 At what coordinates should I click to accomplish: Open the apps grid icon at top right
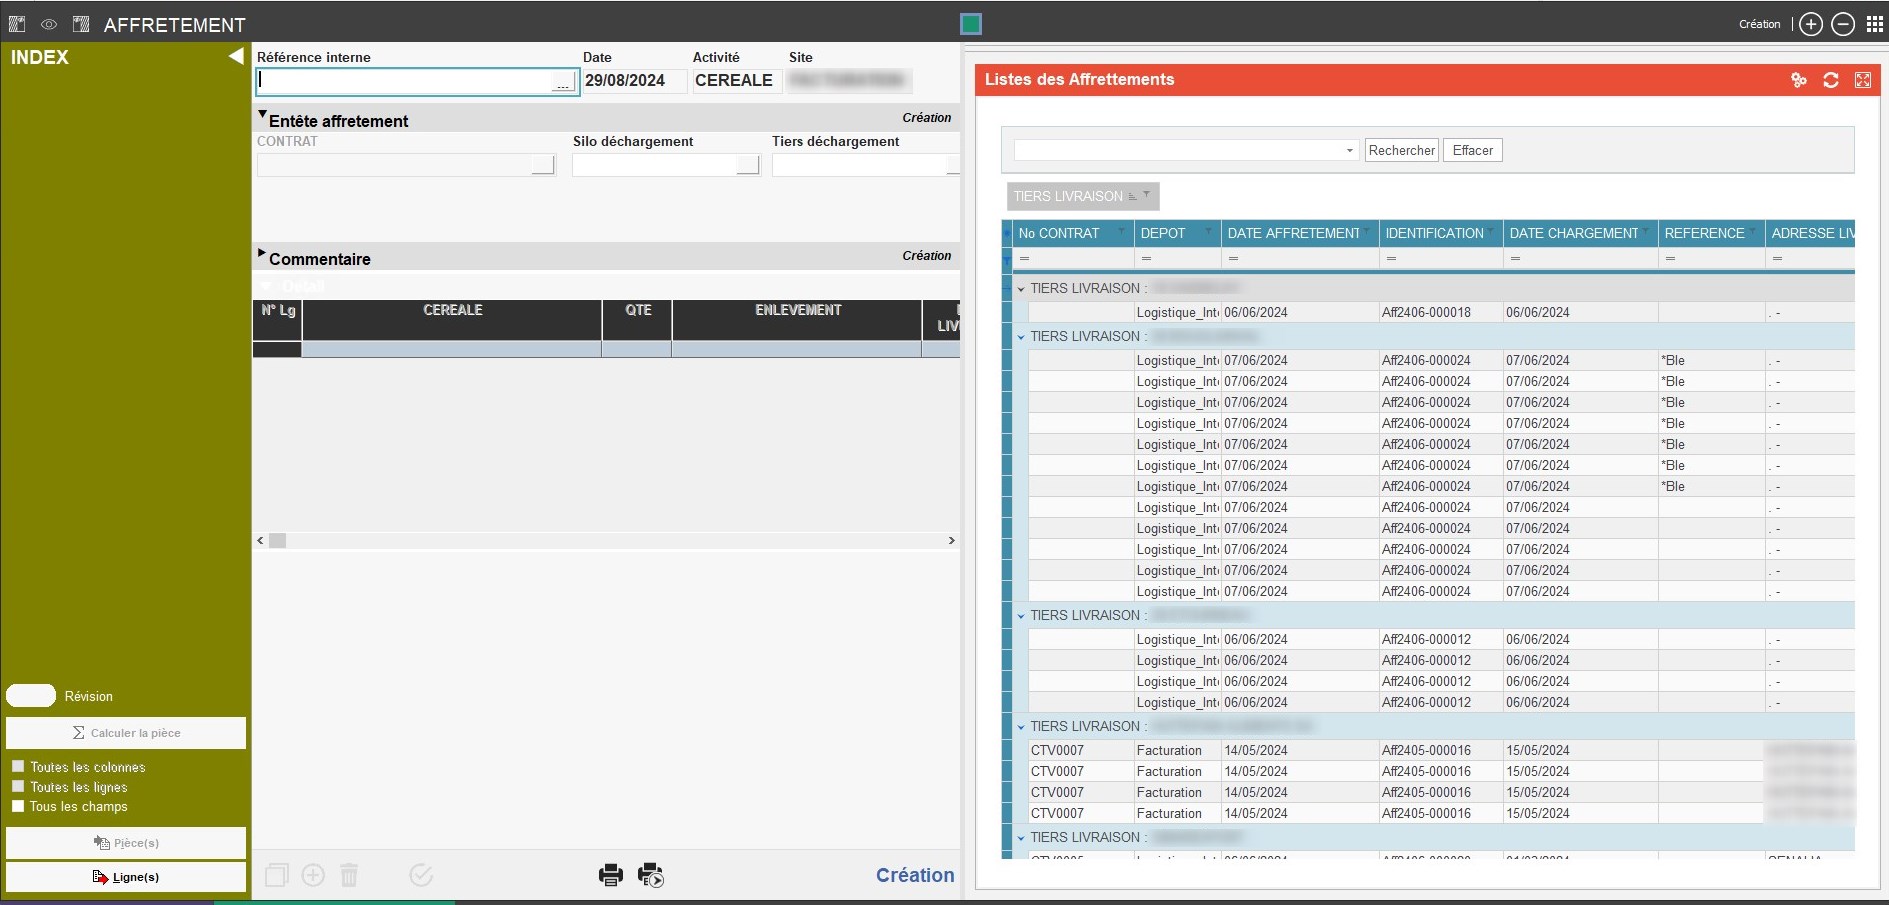pos(1875,24)
